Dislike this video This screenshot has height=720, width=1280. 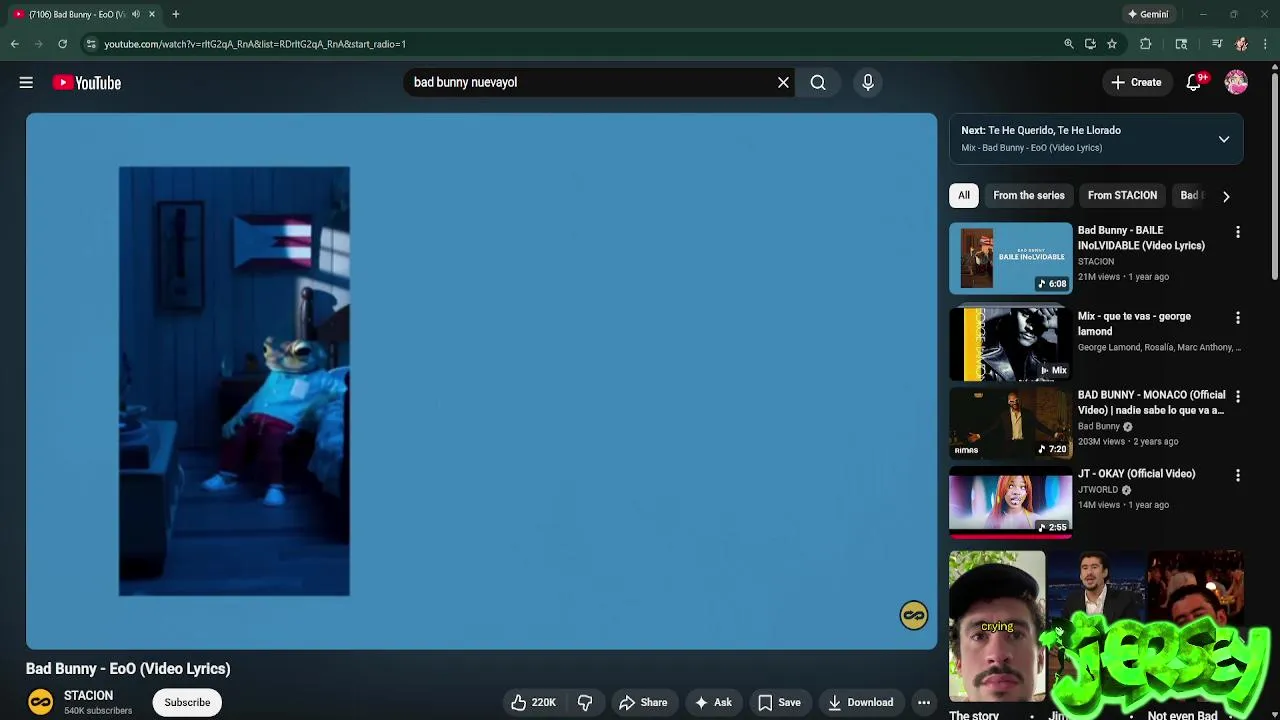pos(585,702)
